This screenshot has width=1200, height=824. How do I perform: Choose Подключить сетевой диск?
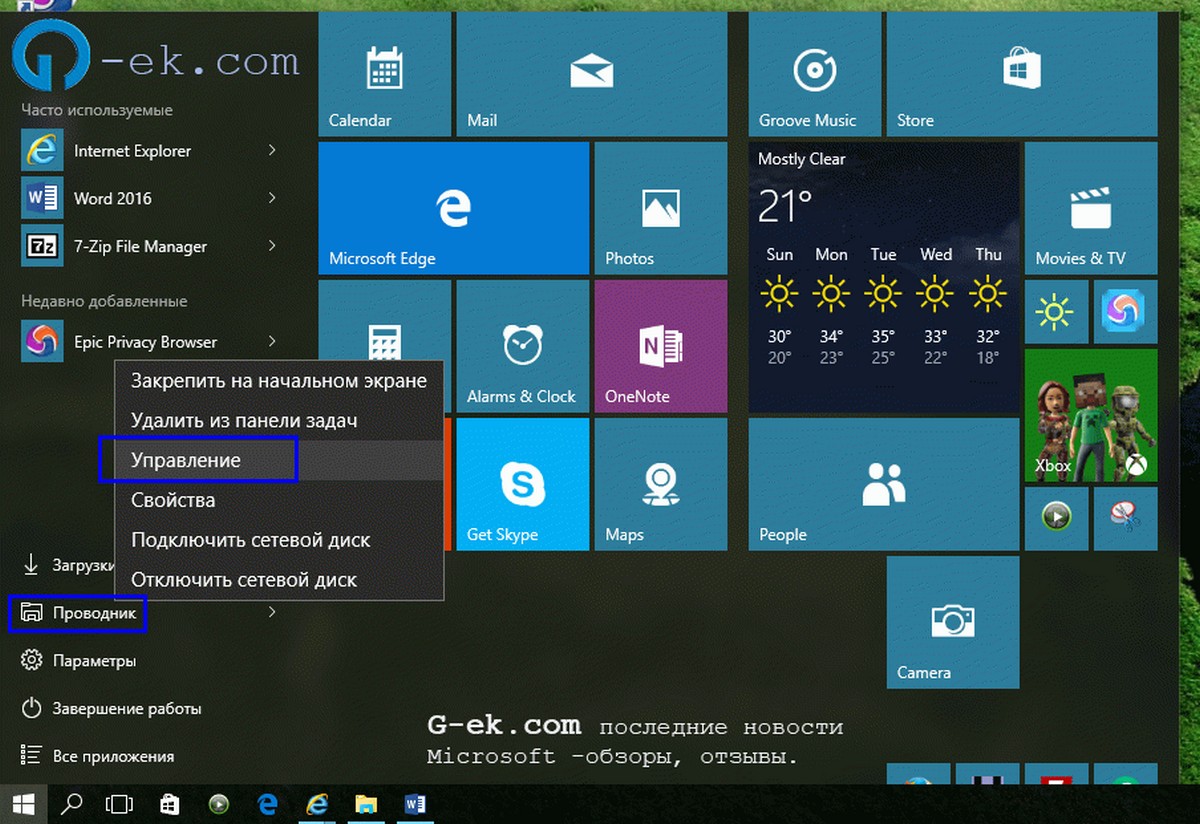(279, 540)
